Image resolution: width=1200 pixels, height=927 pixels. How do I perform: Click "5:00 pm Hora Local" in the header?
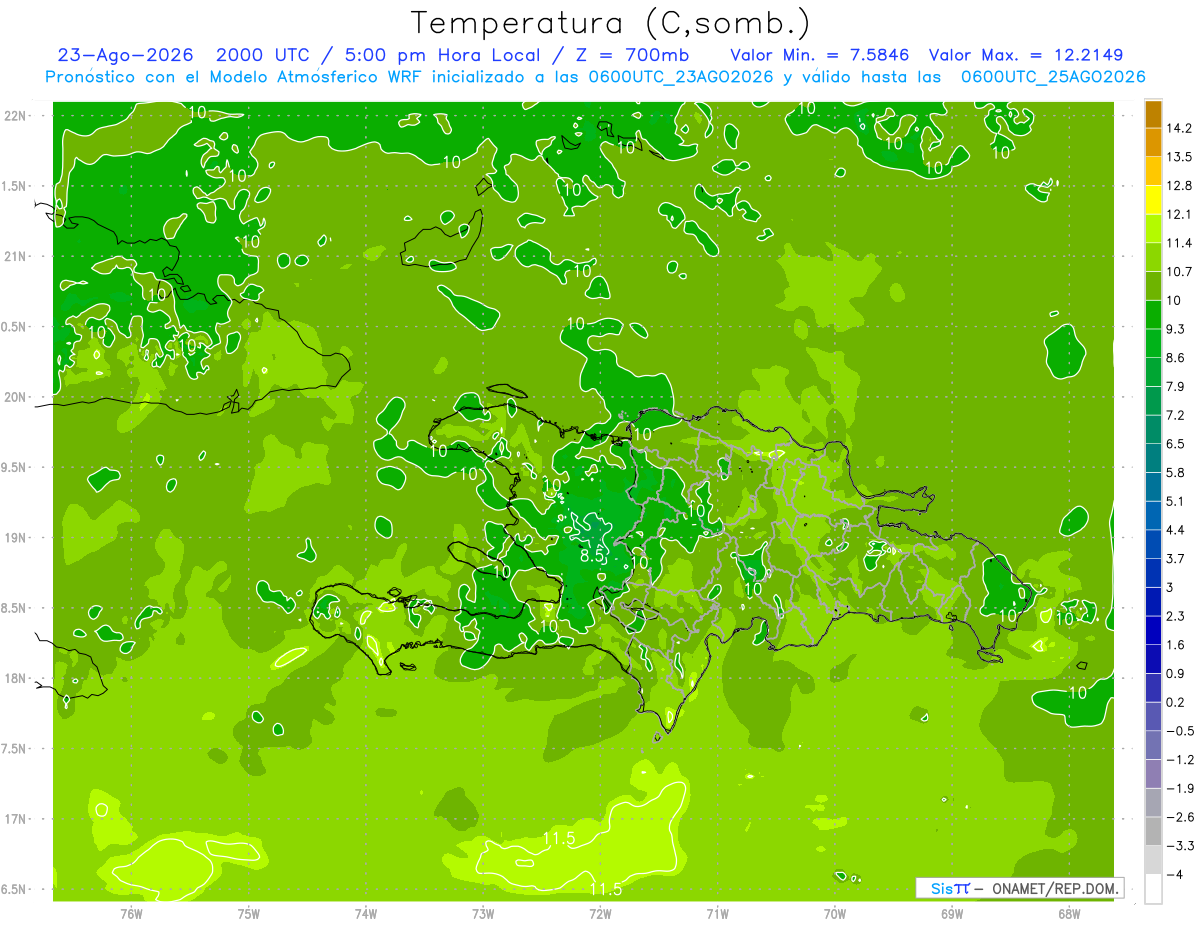click(443, 55)
